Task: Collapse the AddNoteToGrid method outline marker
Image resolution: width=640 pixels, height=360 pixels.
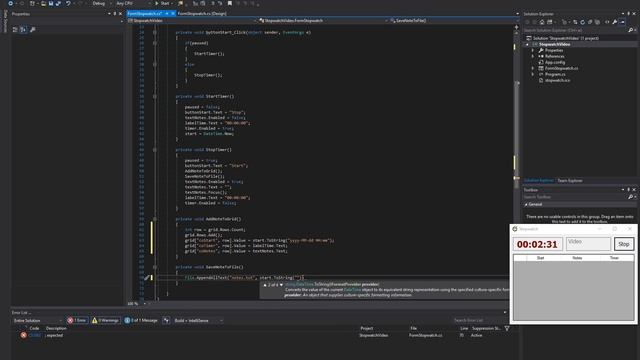Action: pyautogui.click(x=155, y=219)
